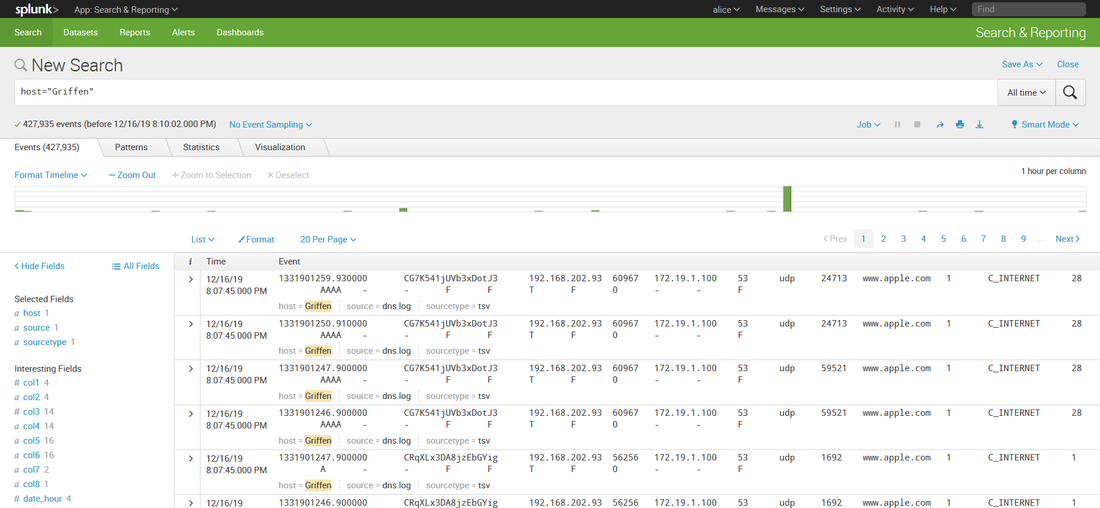Click Next page link

point(1068,239)
